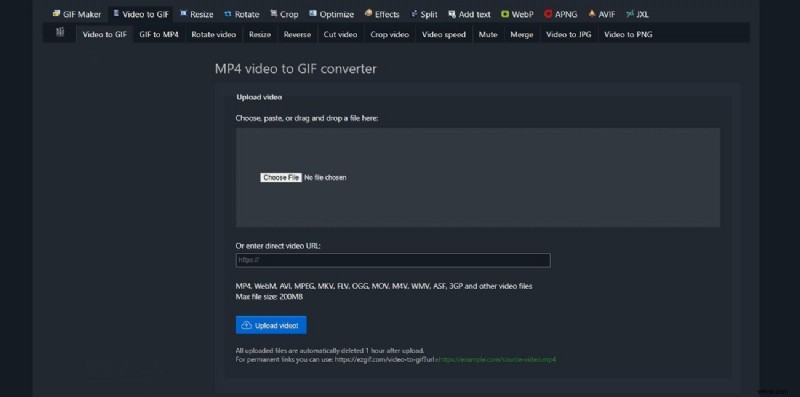Click the film-strip icon in the submenu bar

(60, 33)
